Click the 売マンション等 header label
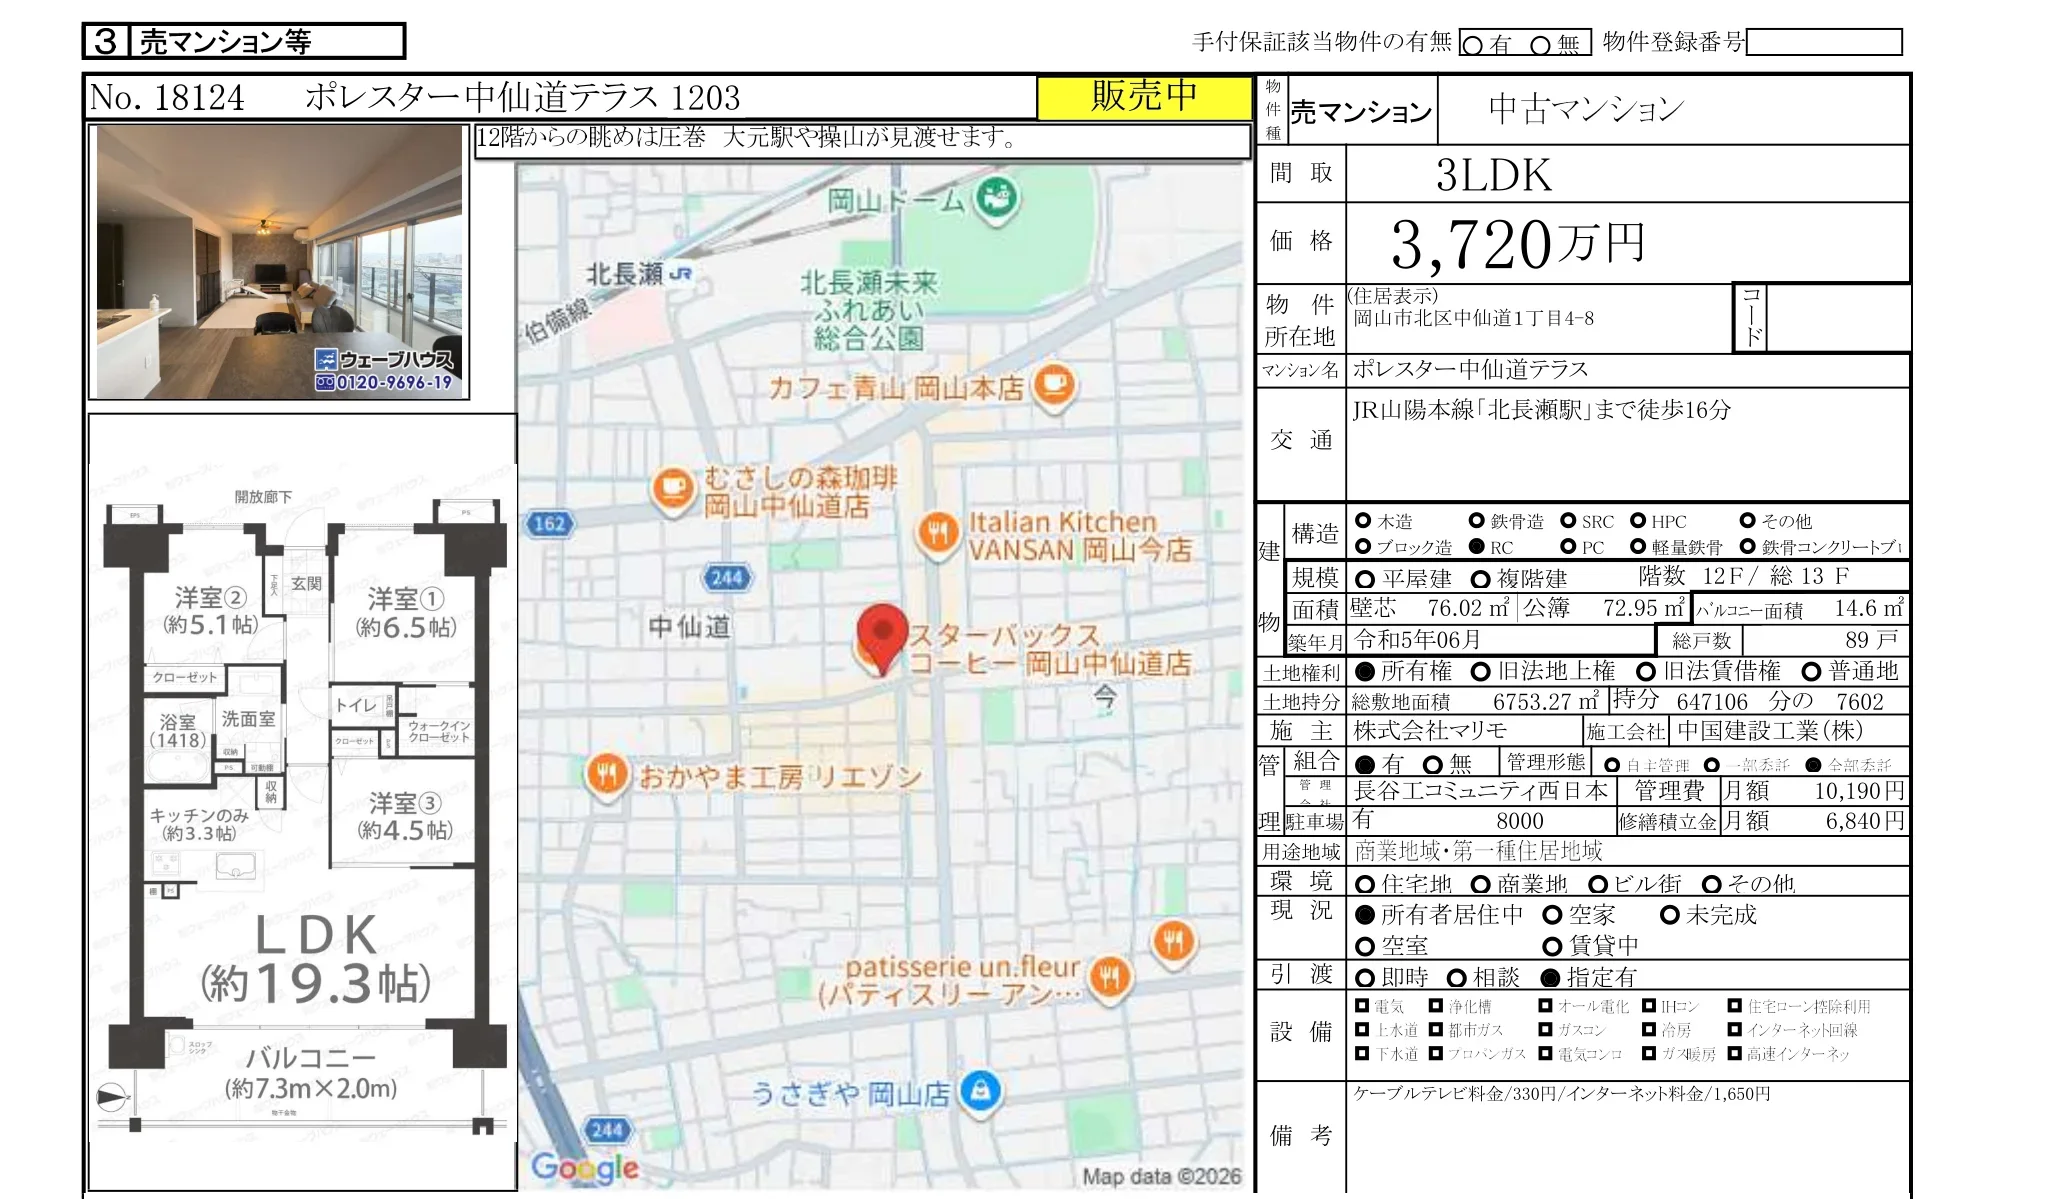Viewport: 2056px width, 1199px height. [x=225, y=41]
